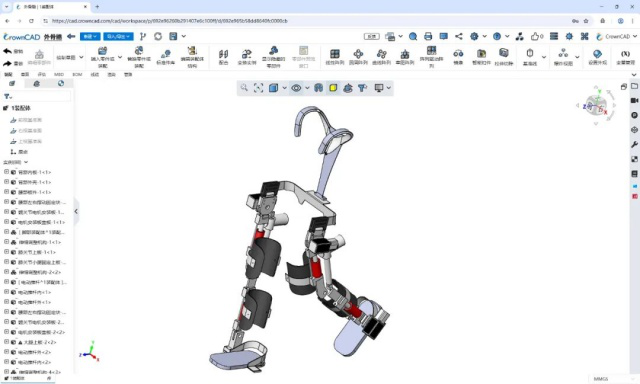Toggle the eye visibility button in view toolbar

pyautogui.click(x=296, y=88)
